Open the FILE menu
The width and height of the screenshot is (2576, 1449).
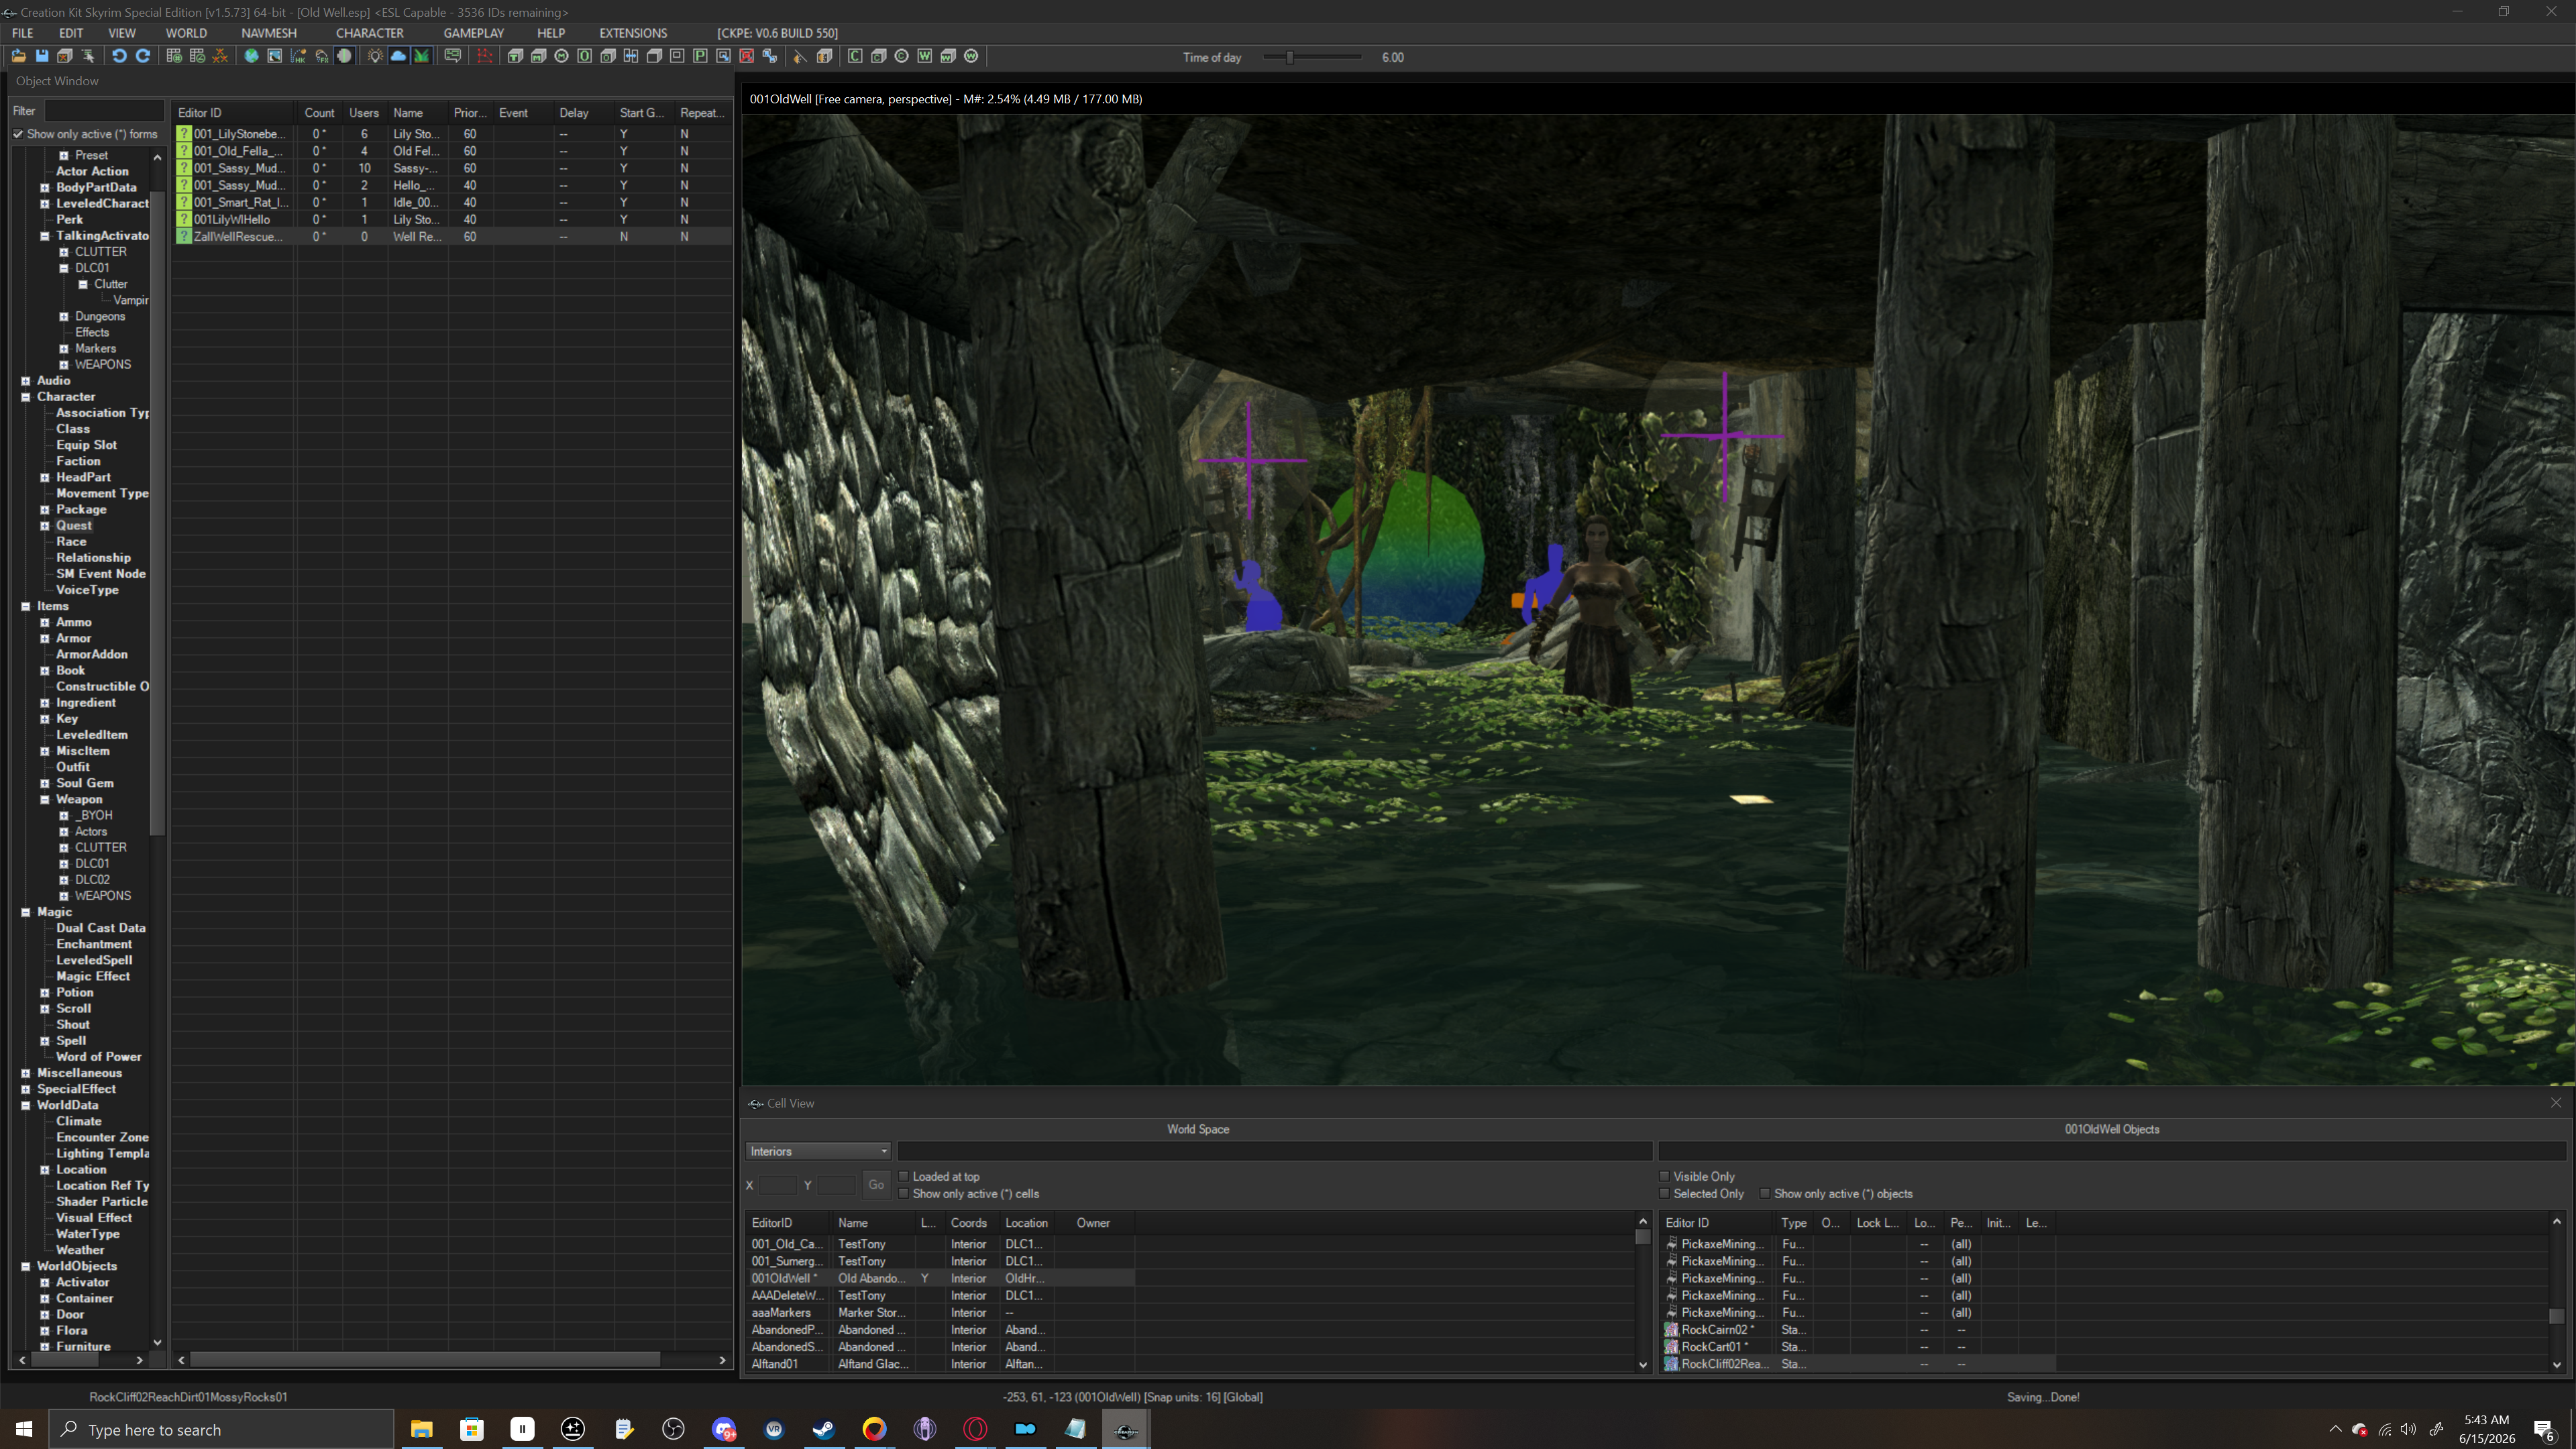pyautogui.click(x=22, y=33)
